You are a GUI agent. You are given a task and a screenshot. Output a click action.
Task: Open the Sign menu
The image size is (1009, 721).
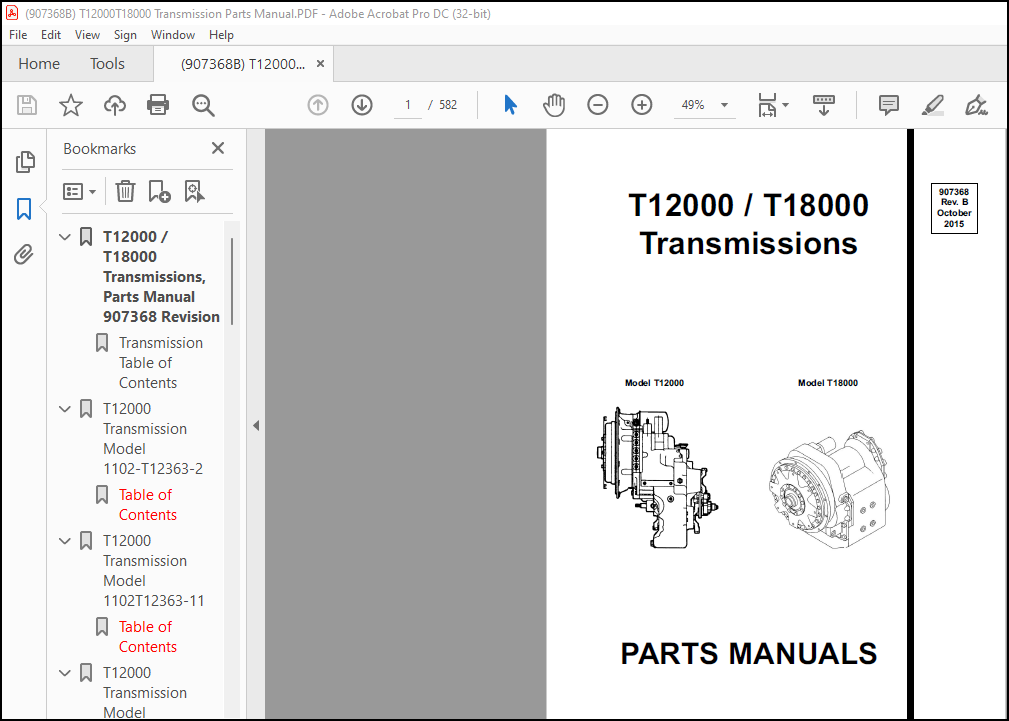[125, 35]
